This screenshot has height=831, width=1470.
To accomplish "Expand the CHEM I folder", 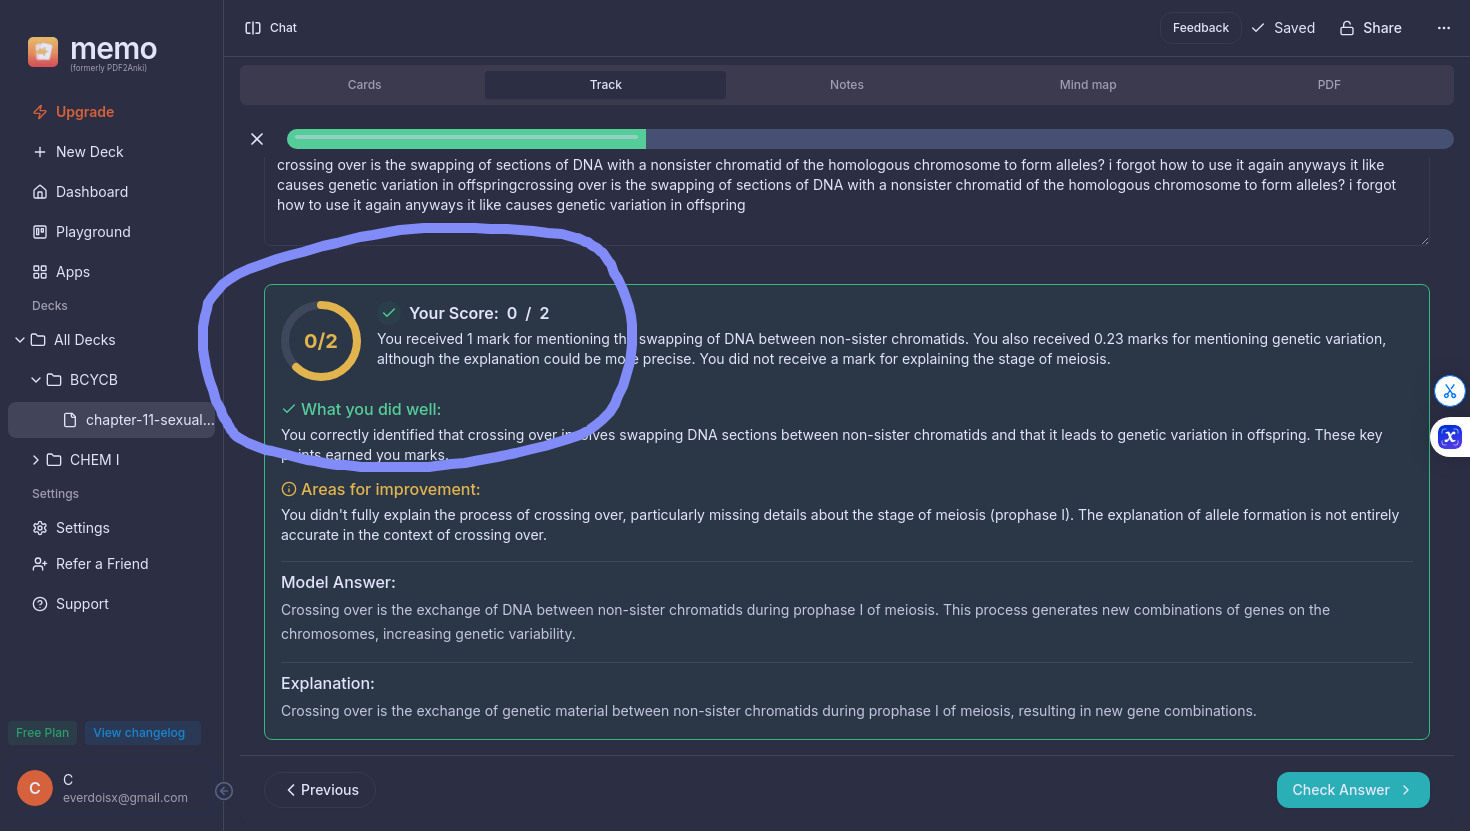I will [x=36, y=460].
